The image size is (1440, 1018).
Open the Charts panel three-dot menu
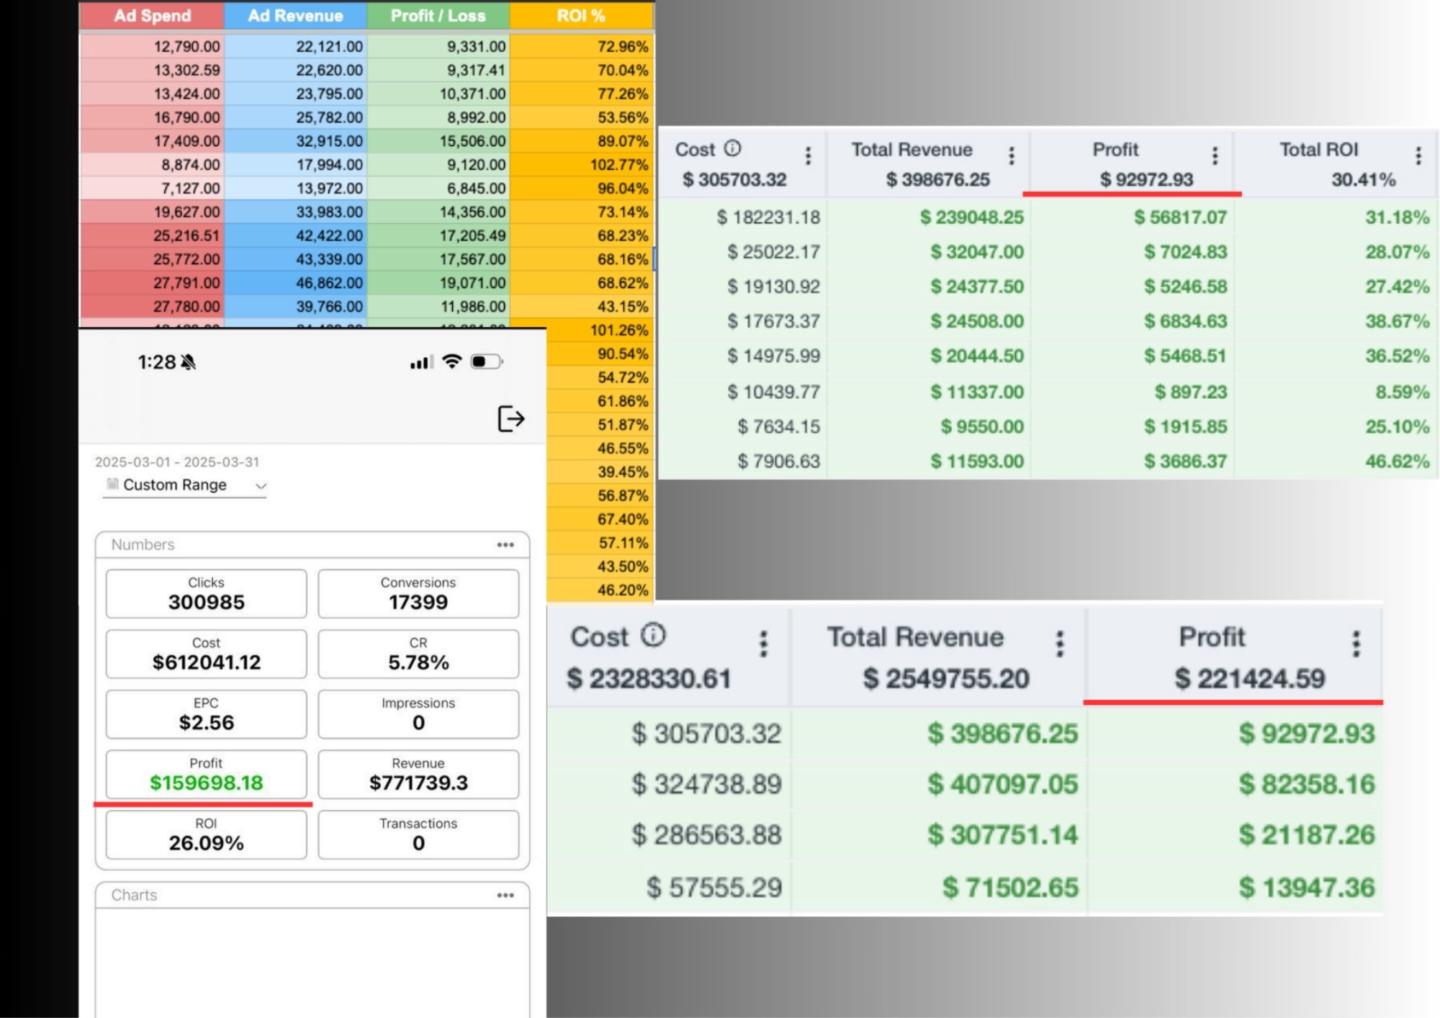(506, 895)
